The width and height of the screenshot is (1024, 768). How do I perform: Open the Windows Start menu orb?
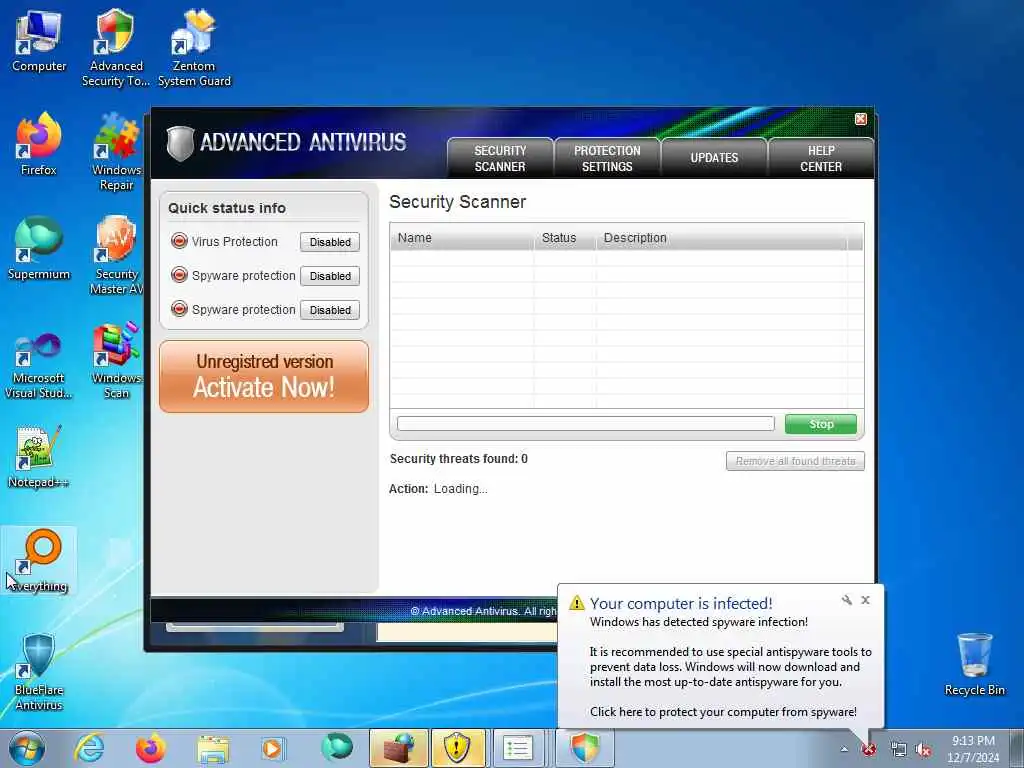tap(27, 748)
